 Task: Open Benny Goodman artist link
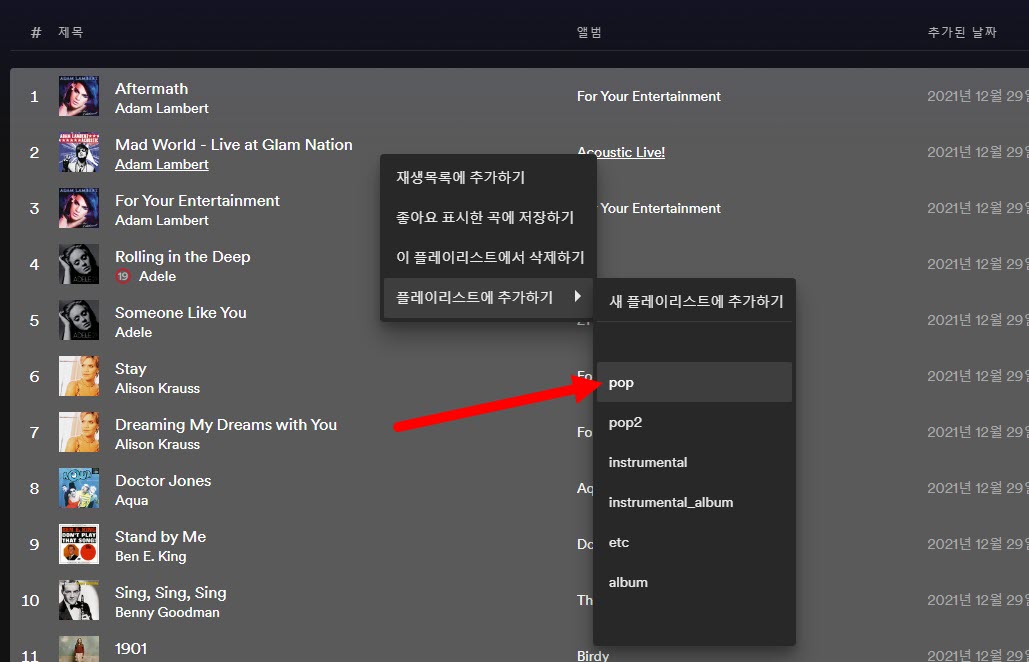click(167, 612)
